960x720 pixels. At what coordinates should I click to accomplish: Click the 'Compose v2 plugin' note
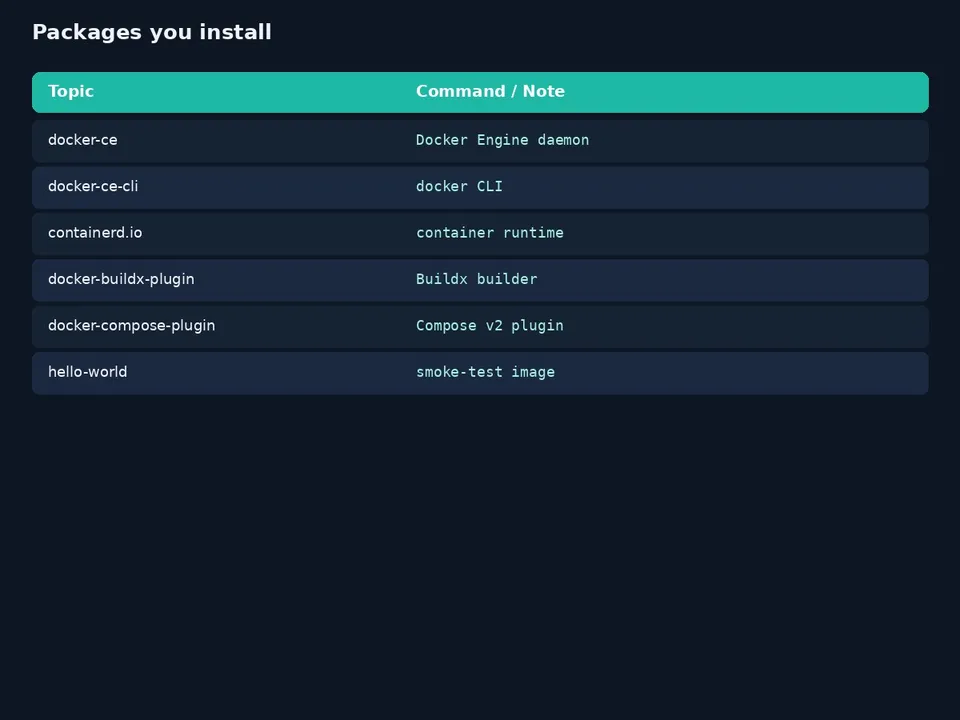point(490,326)
